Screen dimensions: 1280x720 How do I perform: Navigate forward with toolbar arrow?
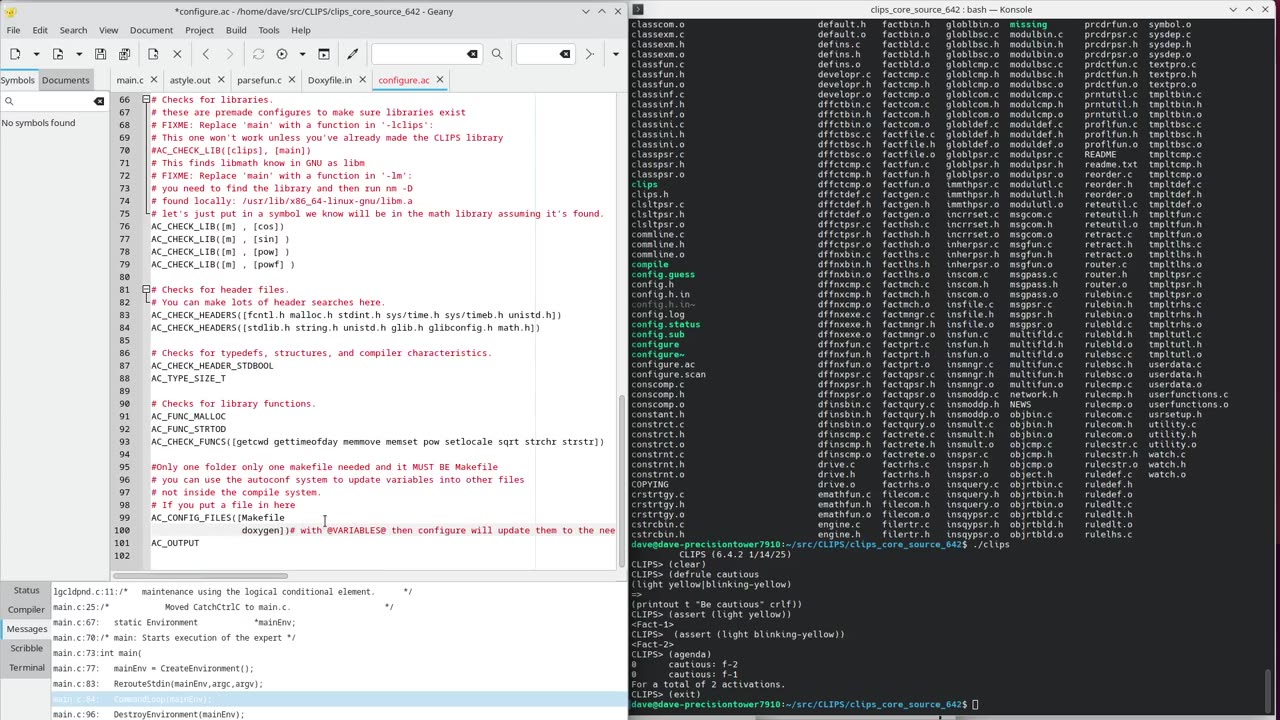pyautogui.click(x=230, y=54)
